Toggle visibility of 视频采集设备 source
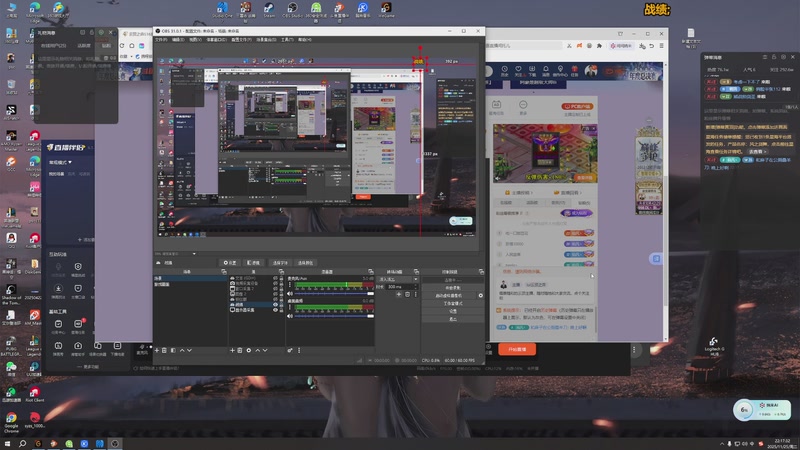The image size is (800, 450). coord(276,284)
